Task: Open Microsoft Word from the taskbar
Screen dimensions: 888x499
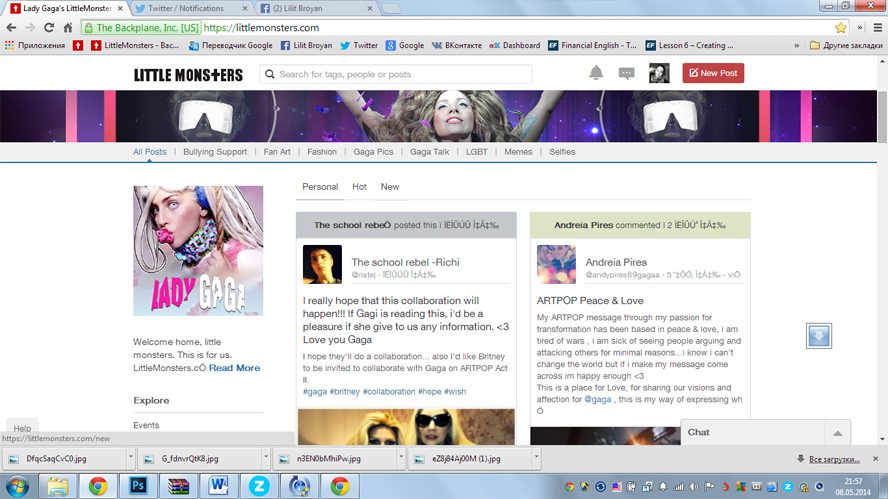Action: 218,486
